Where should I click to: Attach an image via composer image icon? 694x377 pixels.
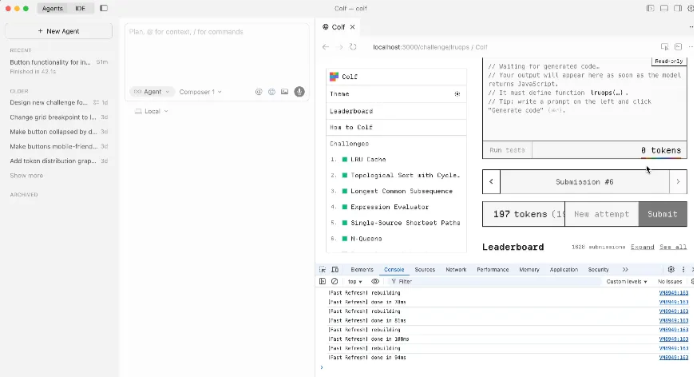click(x=284, y=92)
